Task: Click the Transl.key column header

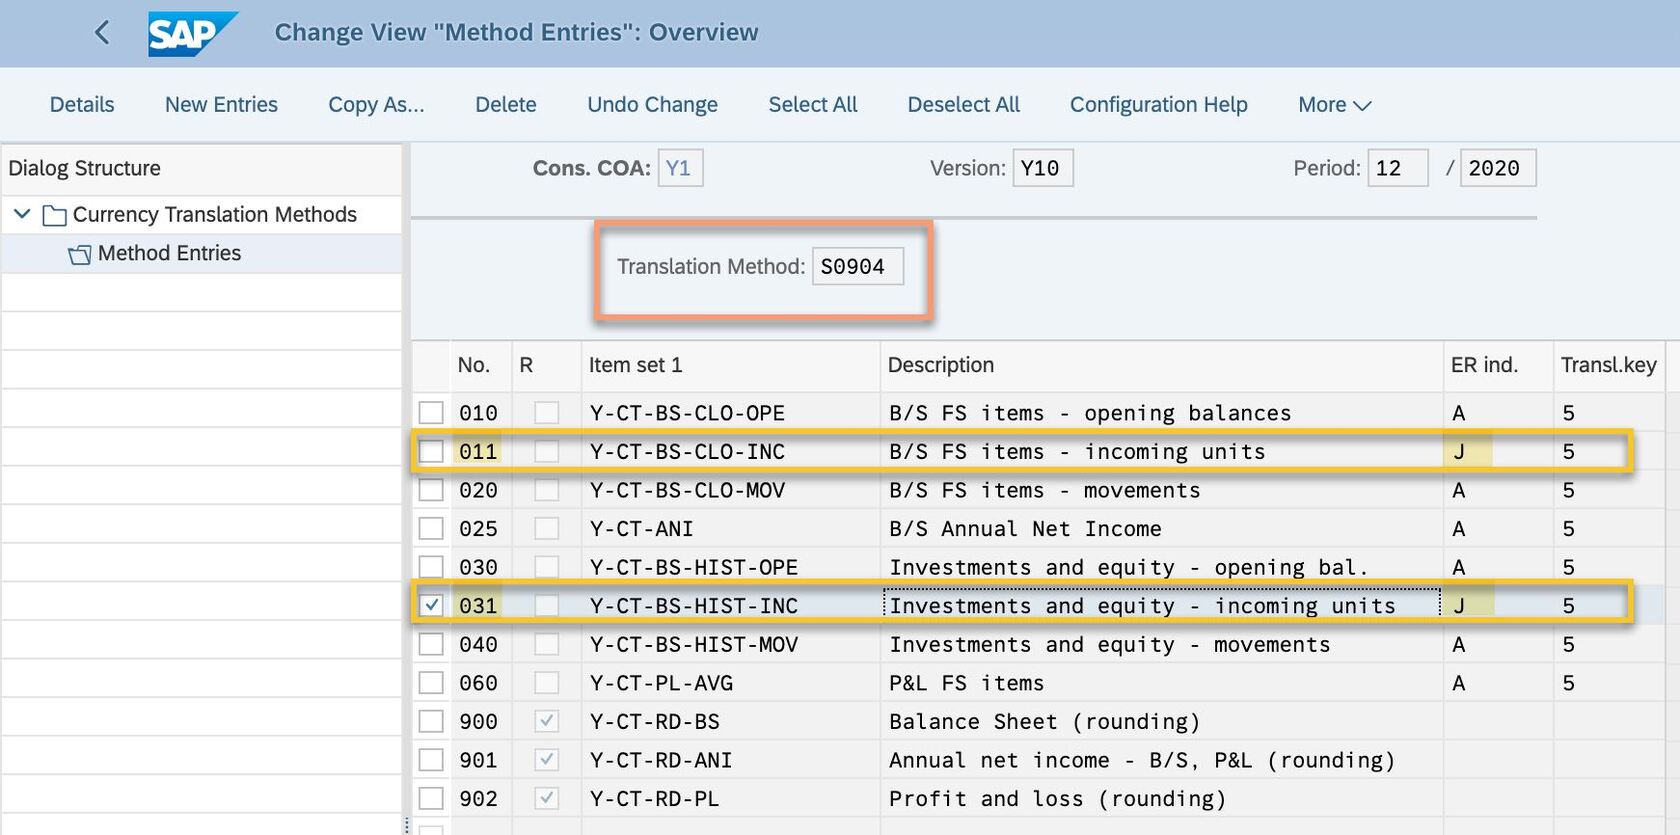Action: coord(1608,365)
